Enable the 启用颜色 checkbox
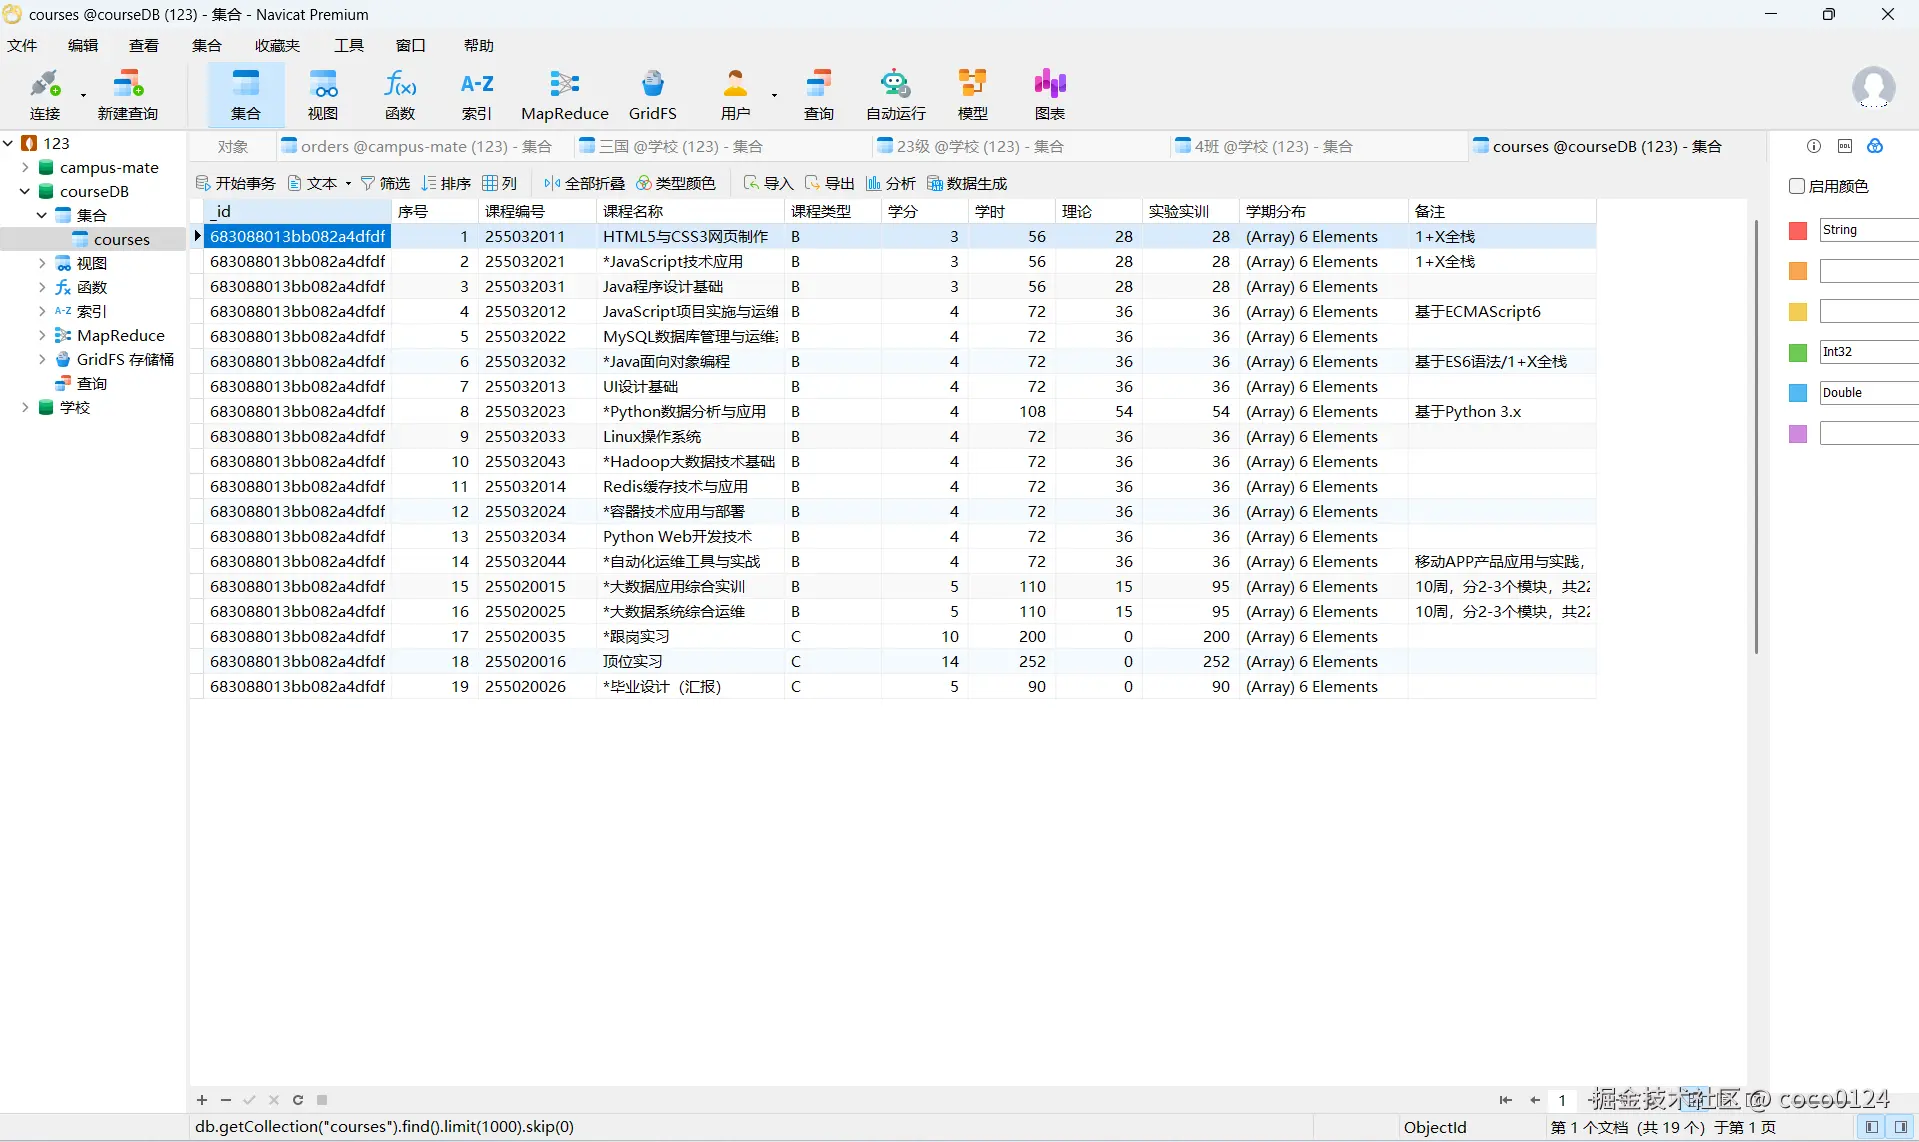The image size is (1919, 1142). coord(1797,186)
